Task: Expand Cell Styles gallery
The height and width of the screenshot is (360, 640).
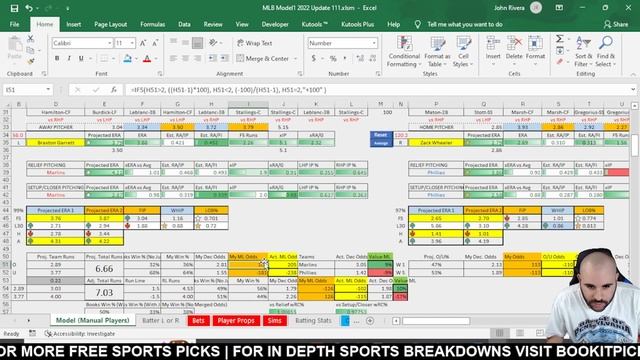Action: 463,52
